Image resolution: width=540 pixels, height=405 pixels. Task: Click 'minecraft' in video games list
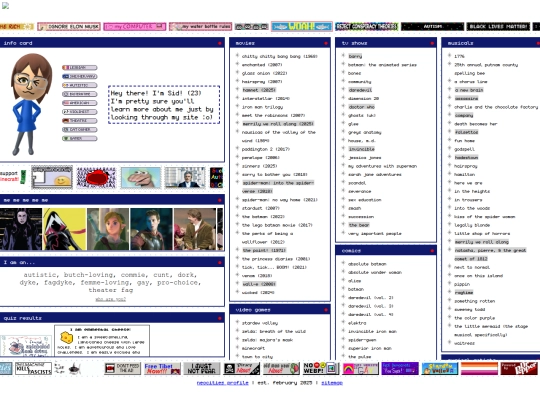[253, 348]
